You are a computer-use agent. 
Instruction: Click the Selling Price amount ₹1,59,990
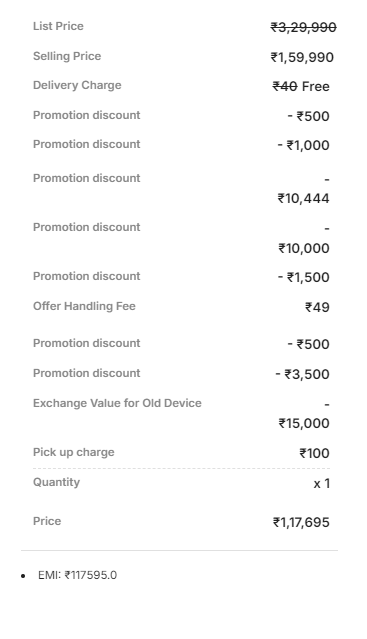(x=302, y=57)
